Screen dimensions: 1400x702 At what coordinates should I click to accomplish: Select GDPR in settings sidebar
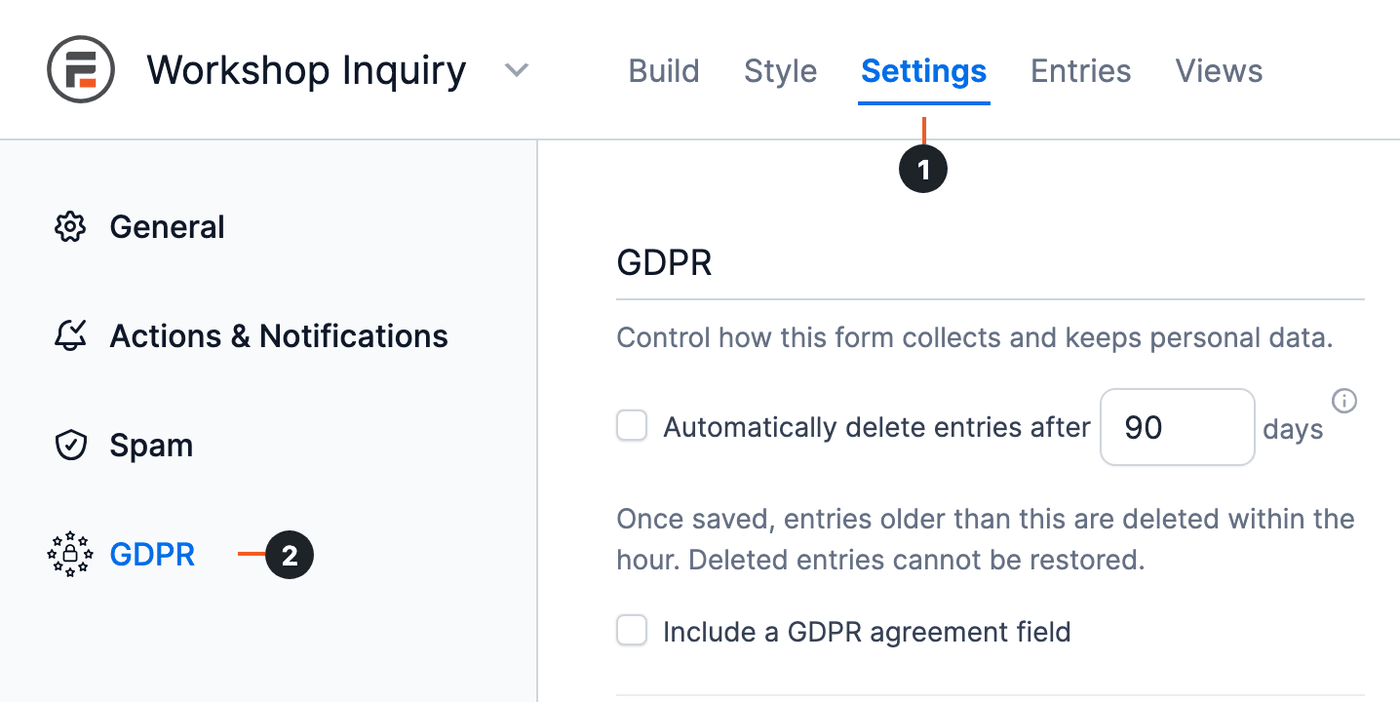152,554
